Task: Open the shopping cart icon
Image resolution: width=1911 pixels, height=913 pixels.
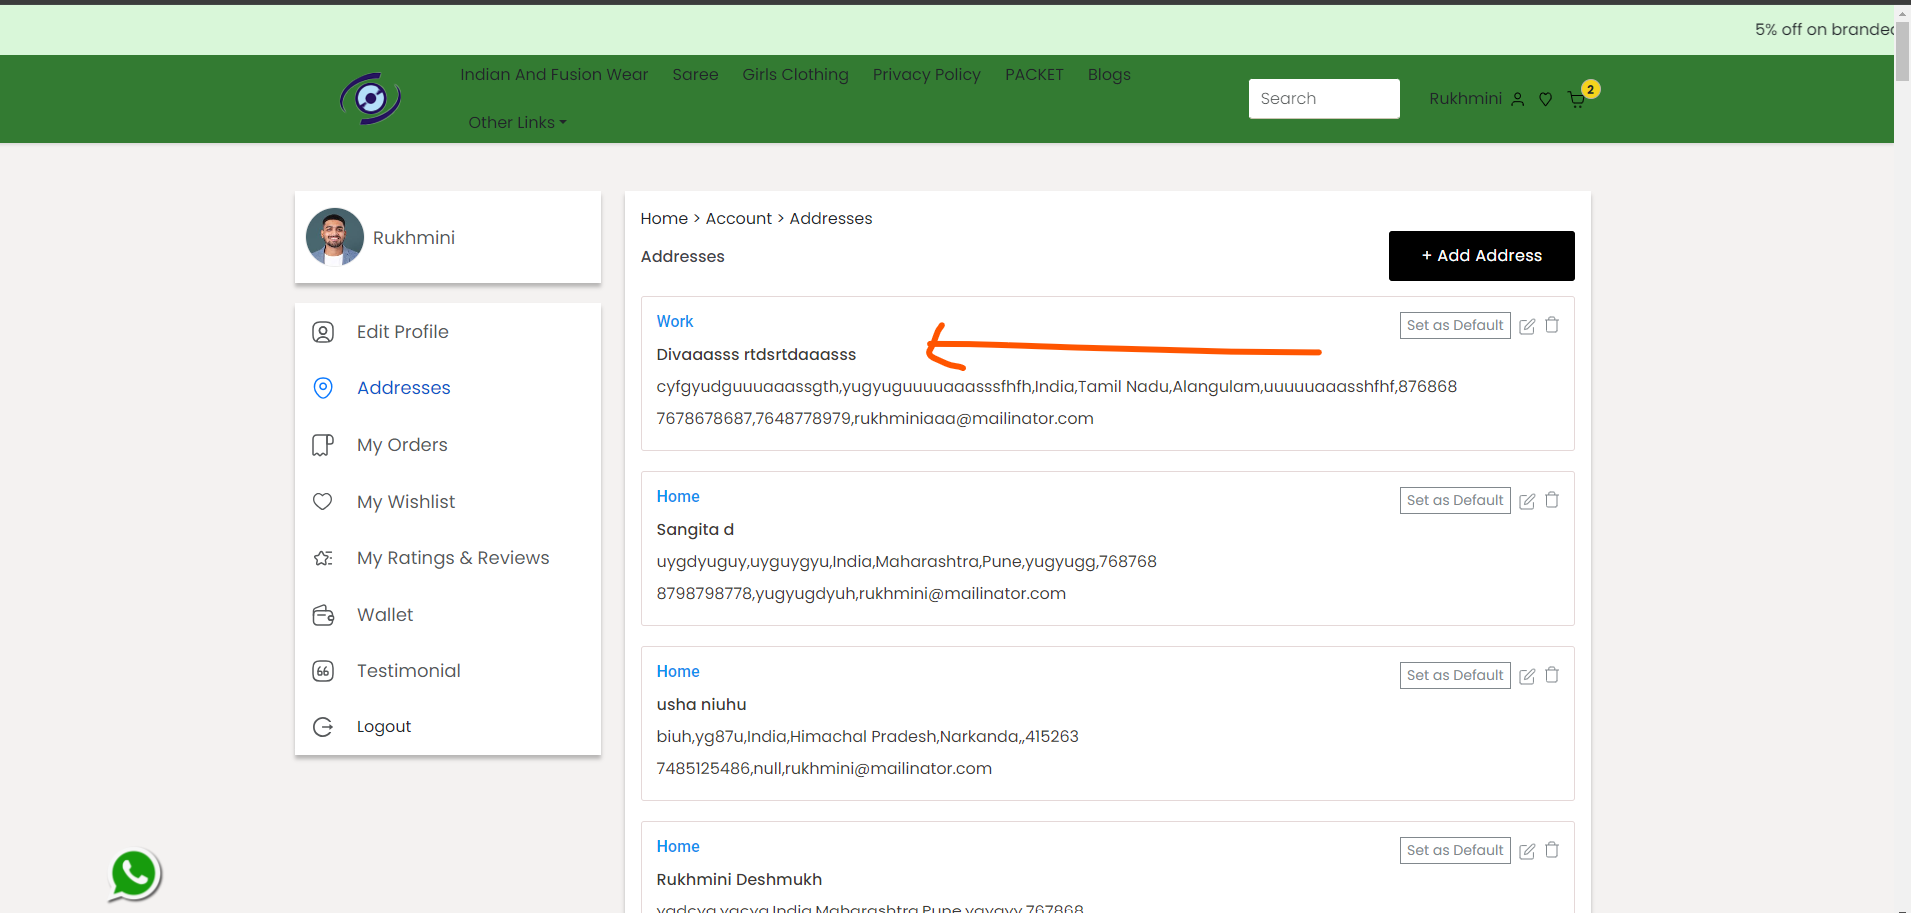Action: tap(1577, 99)
